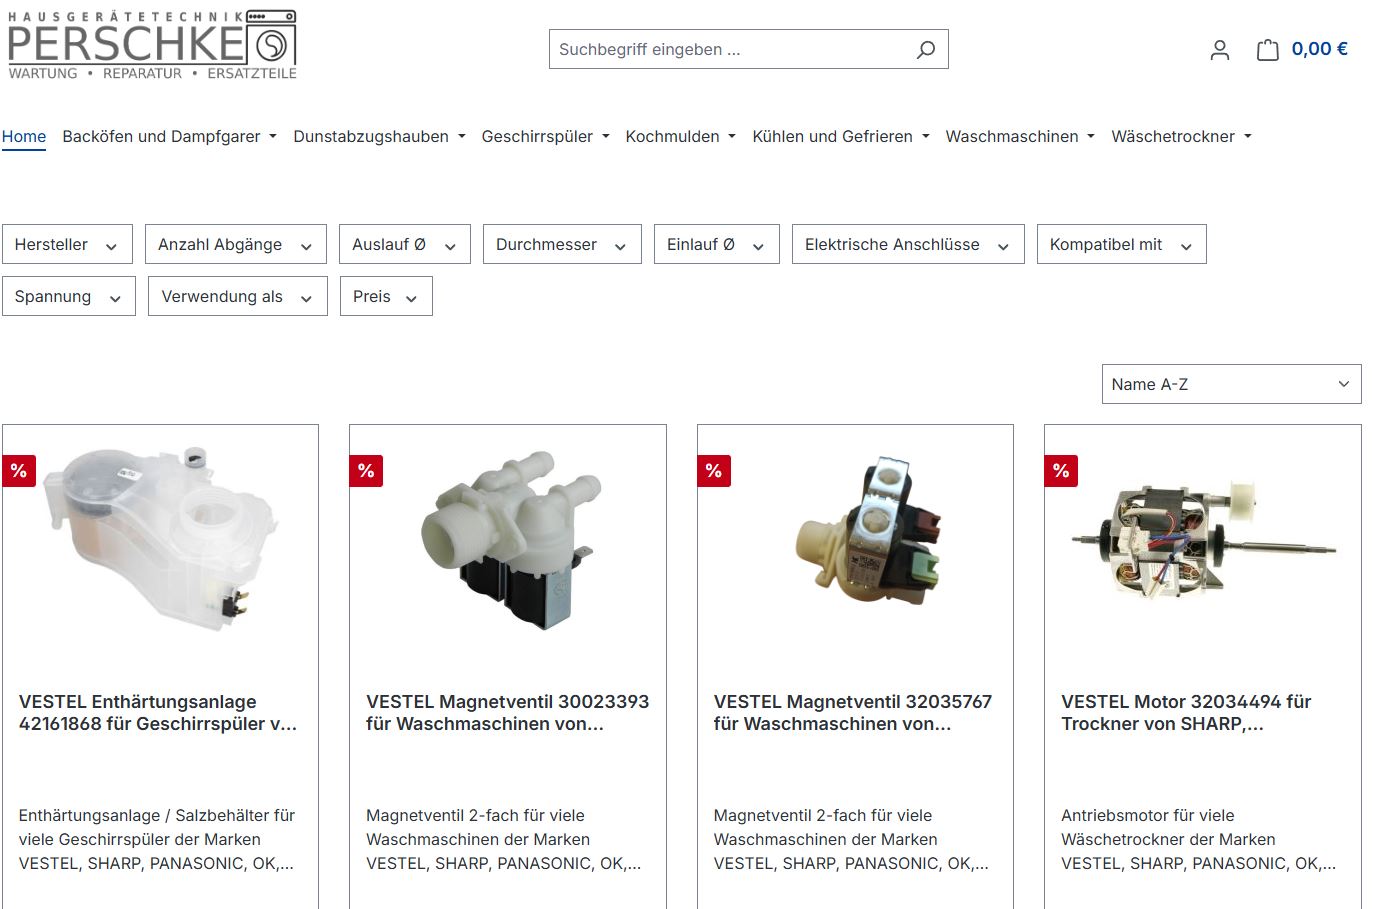Screen dimensions: 1377x909
Task: Open the Elektrische Anschlüsse filter
Action: tap(907, 245)
